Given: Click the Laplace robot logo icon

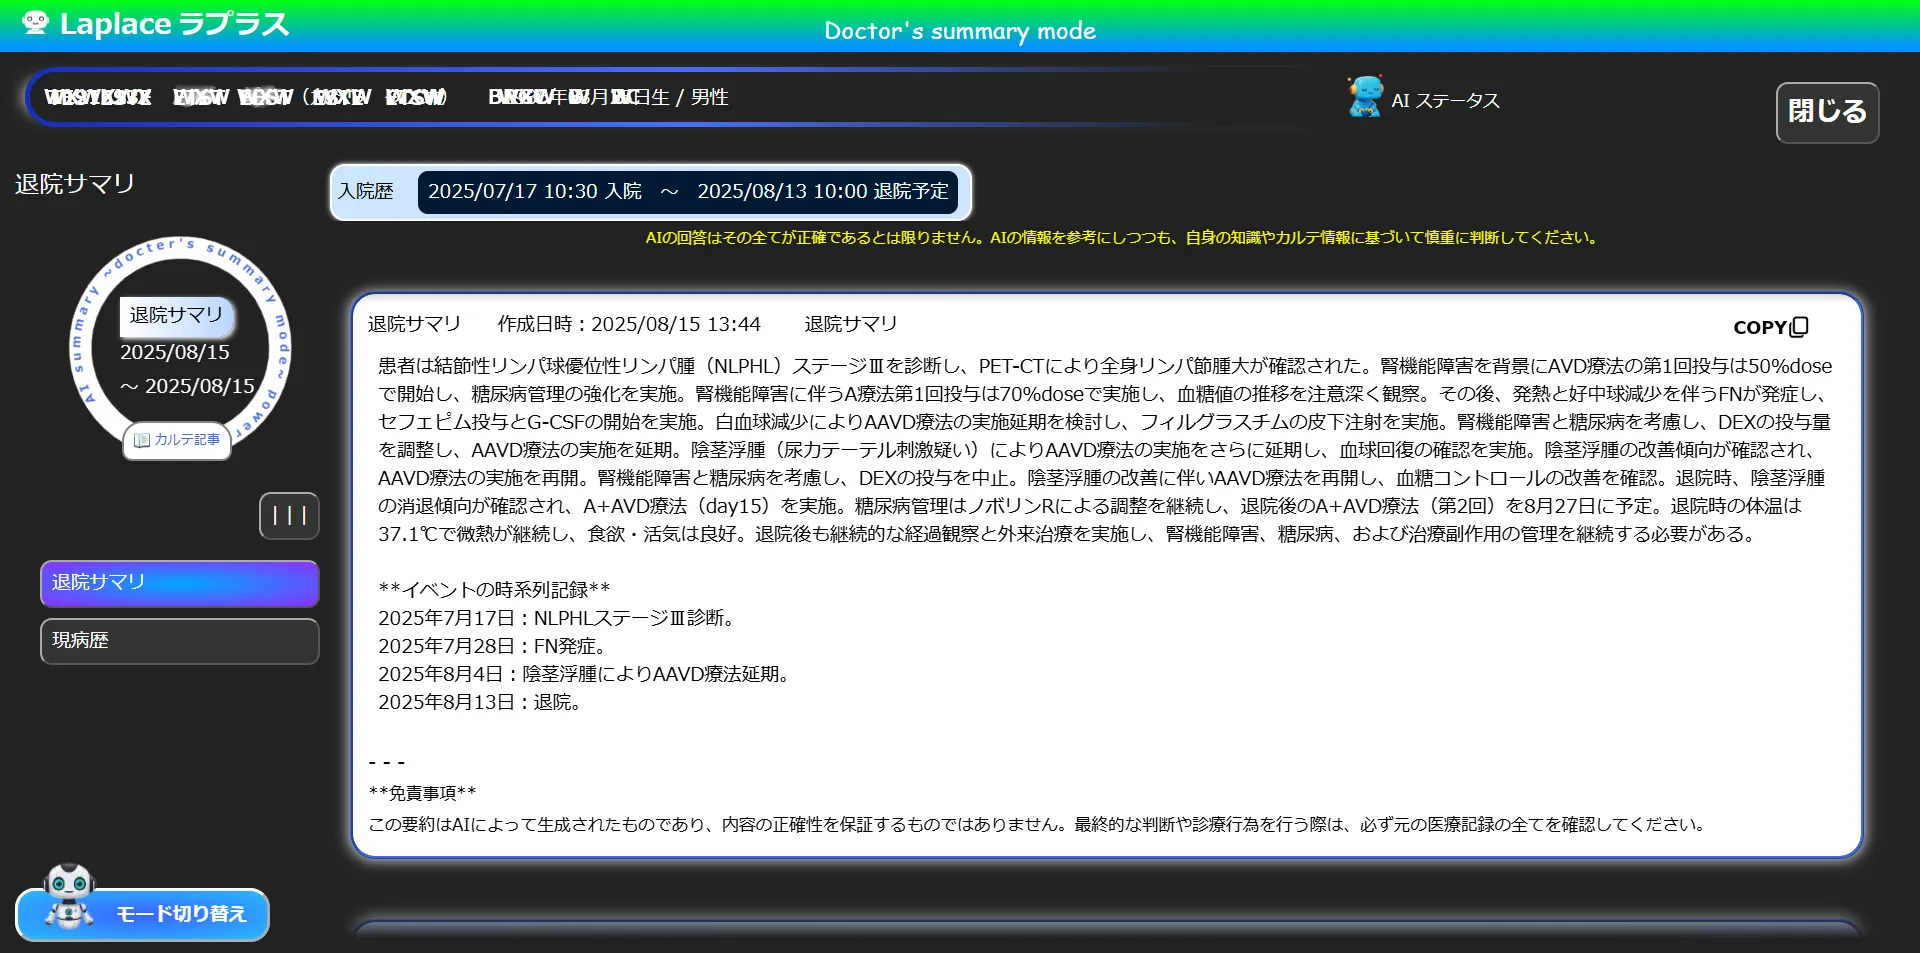Looking at the screenshot, I should coord(37,24).
